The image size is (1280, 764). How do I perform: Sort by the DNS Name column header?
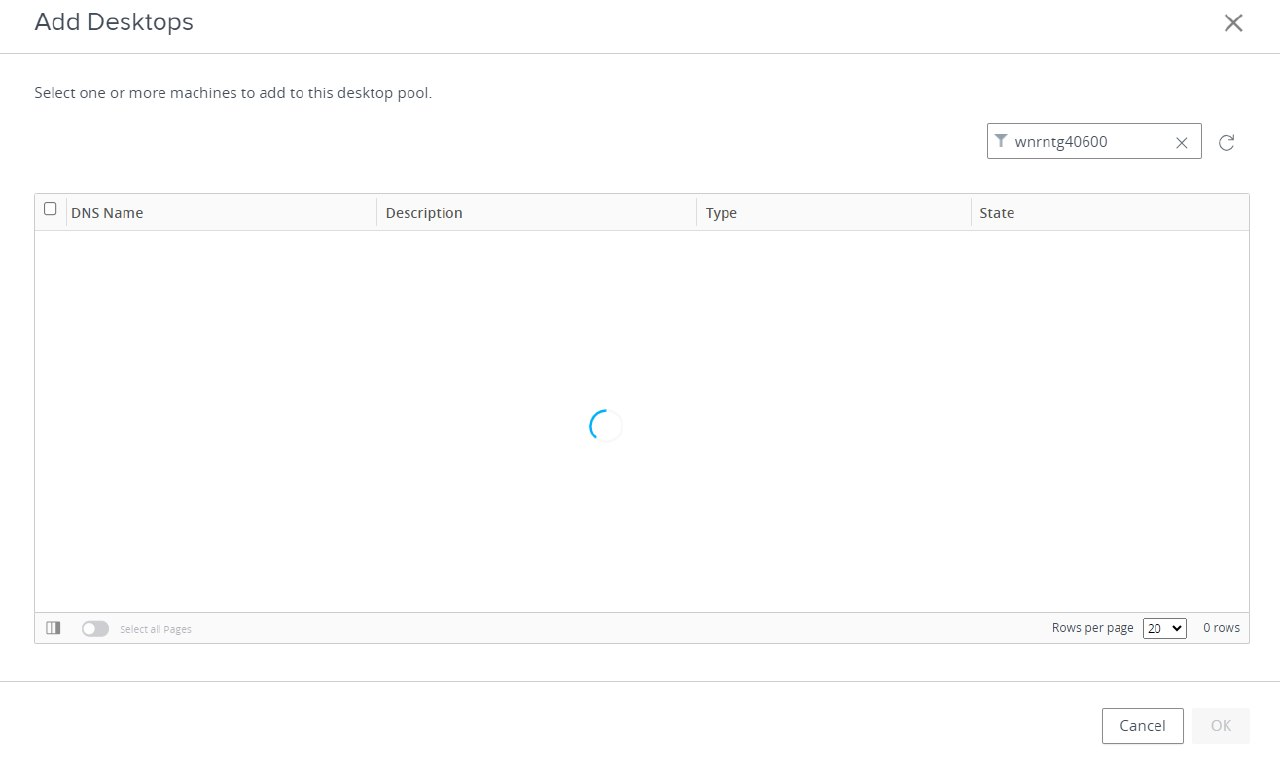107,213
